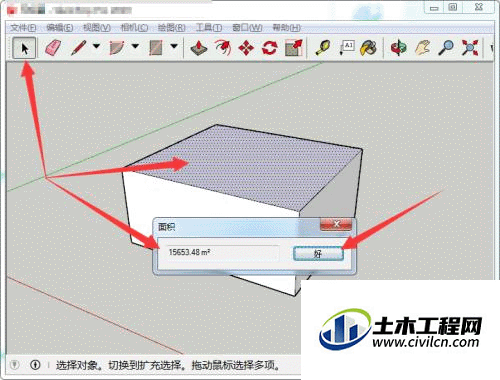This screenshot has height=380, width=500.
Task: Click the status bar info icon
Action: click(x=35, y=365)
